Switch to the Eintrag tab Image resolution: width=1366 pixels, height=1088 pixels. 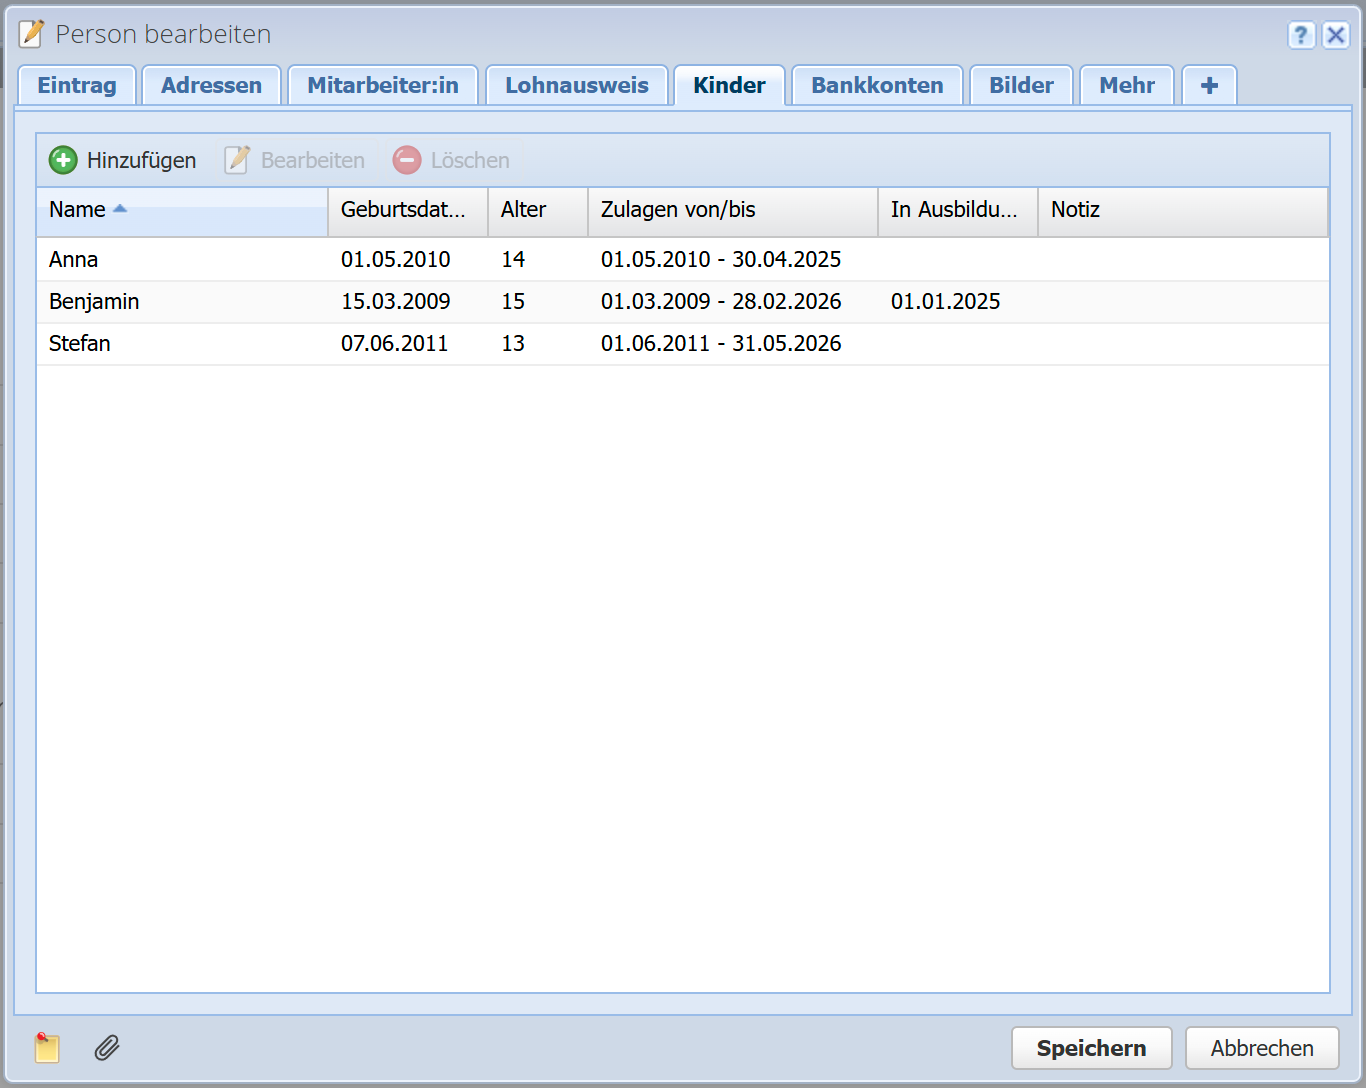pos(77,86)
